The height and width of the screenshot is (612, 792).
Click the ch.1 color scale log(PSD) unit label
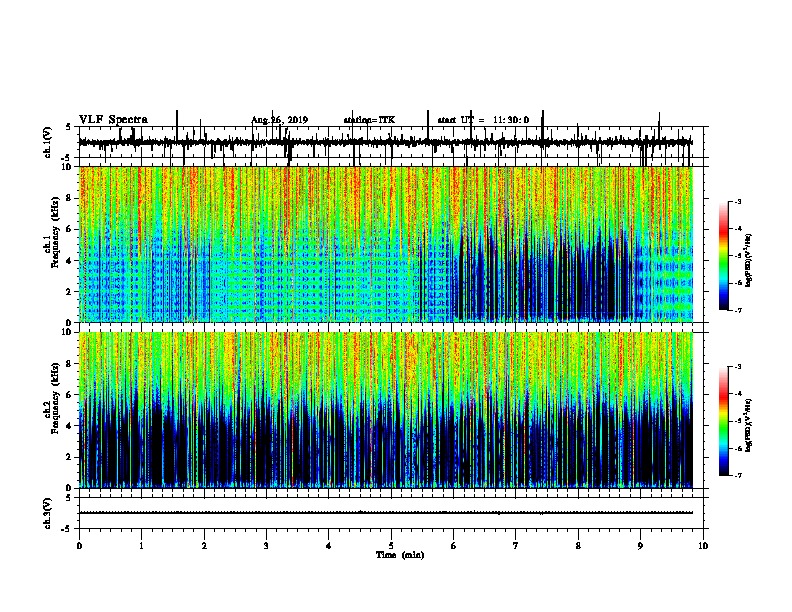click(749, 260)
